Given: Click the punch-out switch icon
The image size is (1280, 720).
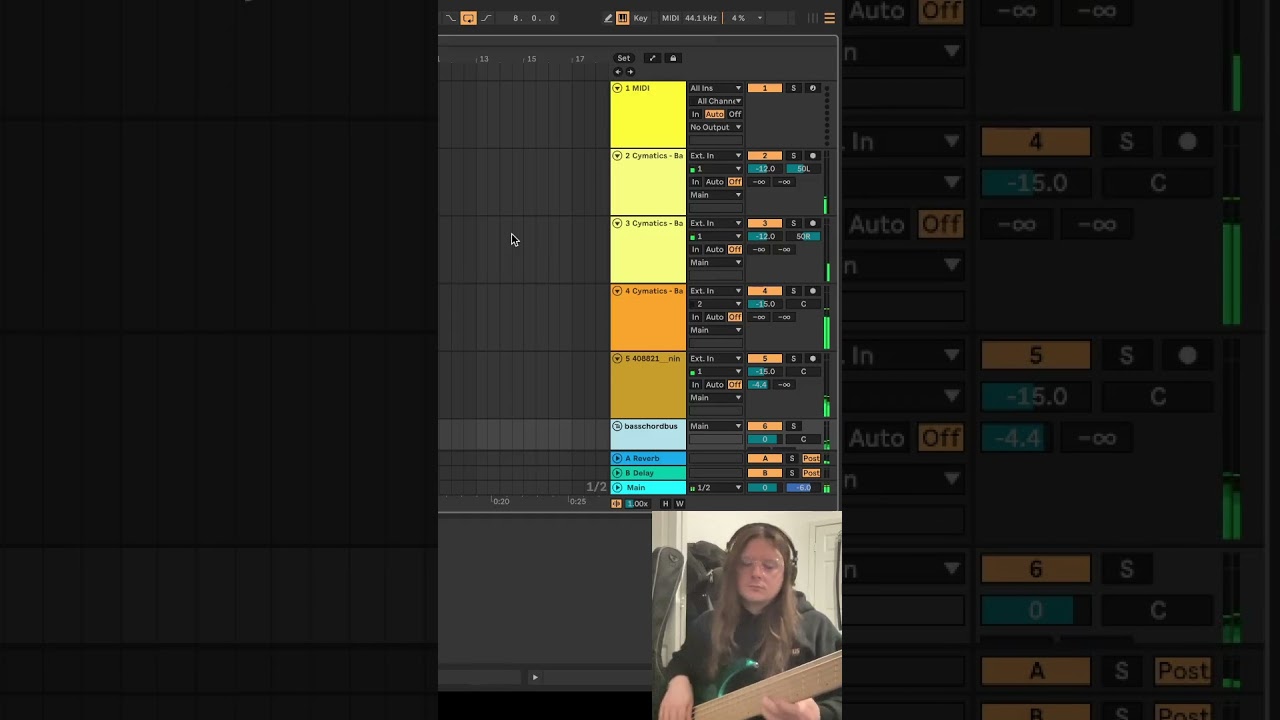Looking at the screenshot, I should [x=486, y=18].
